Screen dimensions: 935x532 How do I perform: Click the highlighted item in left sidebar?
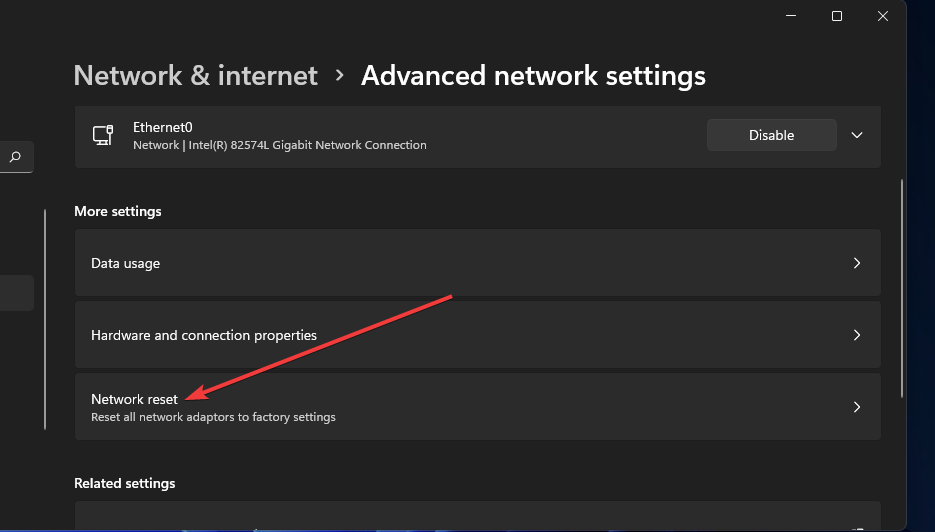point(16,293)
